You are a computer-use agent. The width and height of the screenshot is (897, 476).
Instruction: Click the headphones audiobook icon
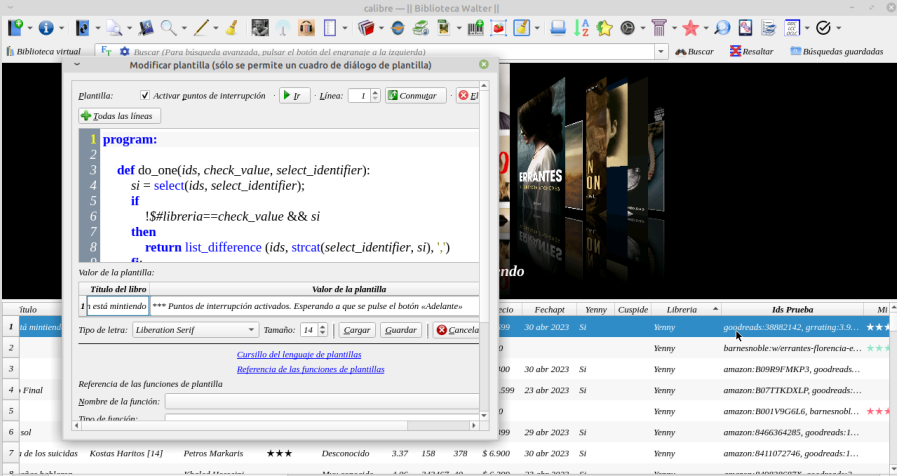click(307, 27)
